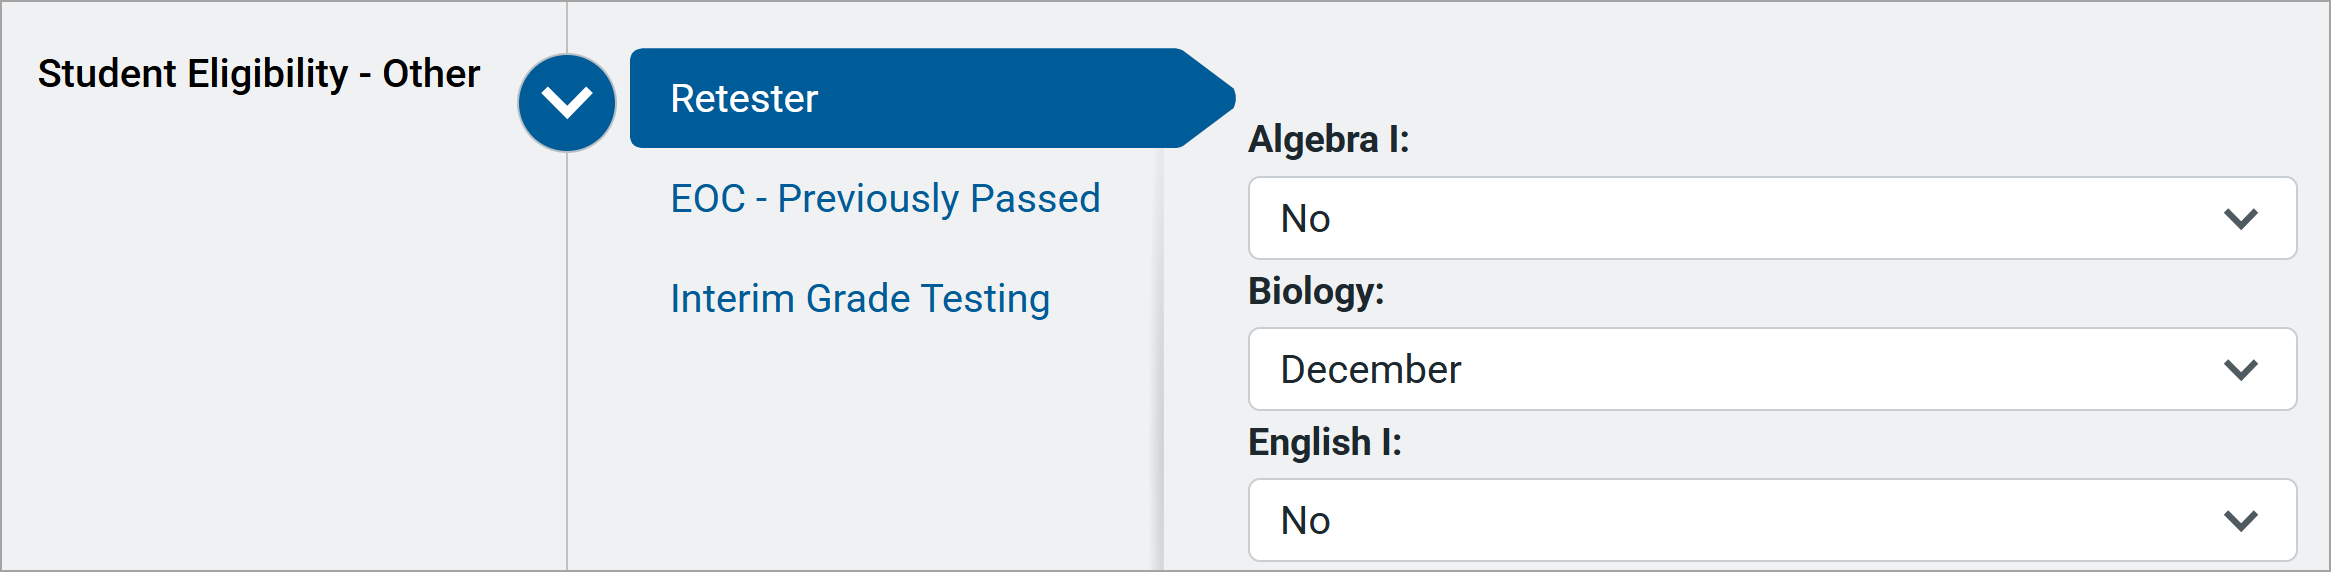Open the Biology dropdown

point(1771,369)
